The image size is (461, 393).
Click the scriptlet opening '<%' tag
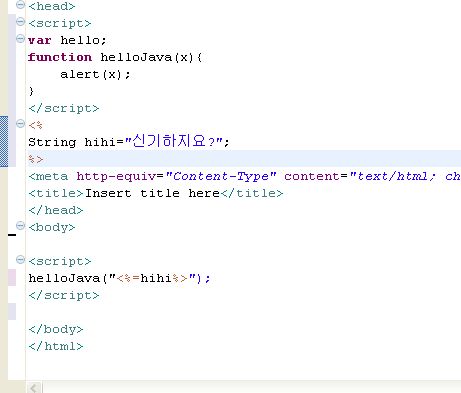(36, 125)
